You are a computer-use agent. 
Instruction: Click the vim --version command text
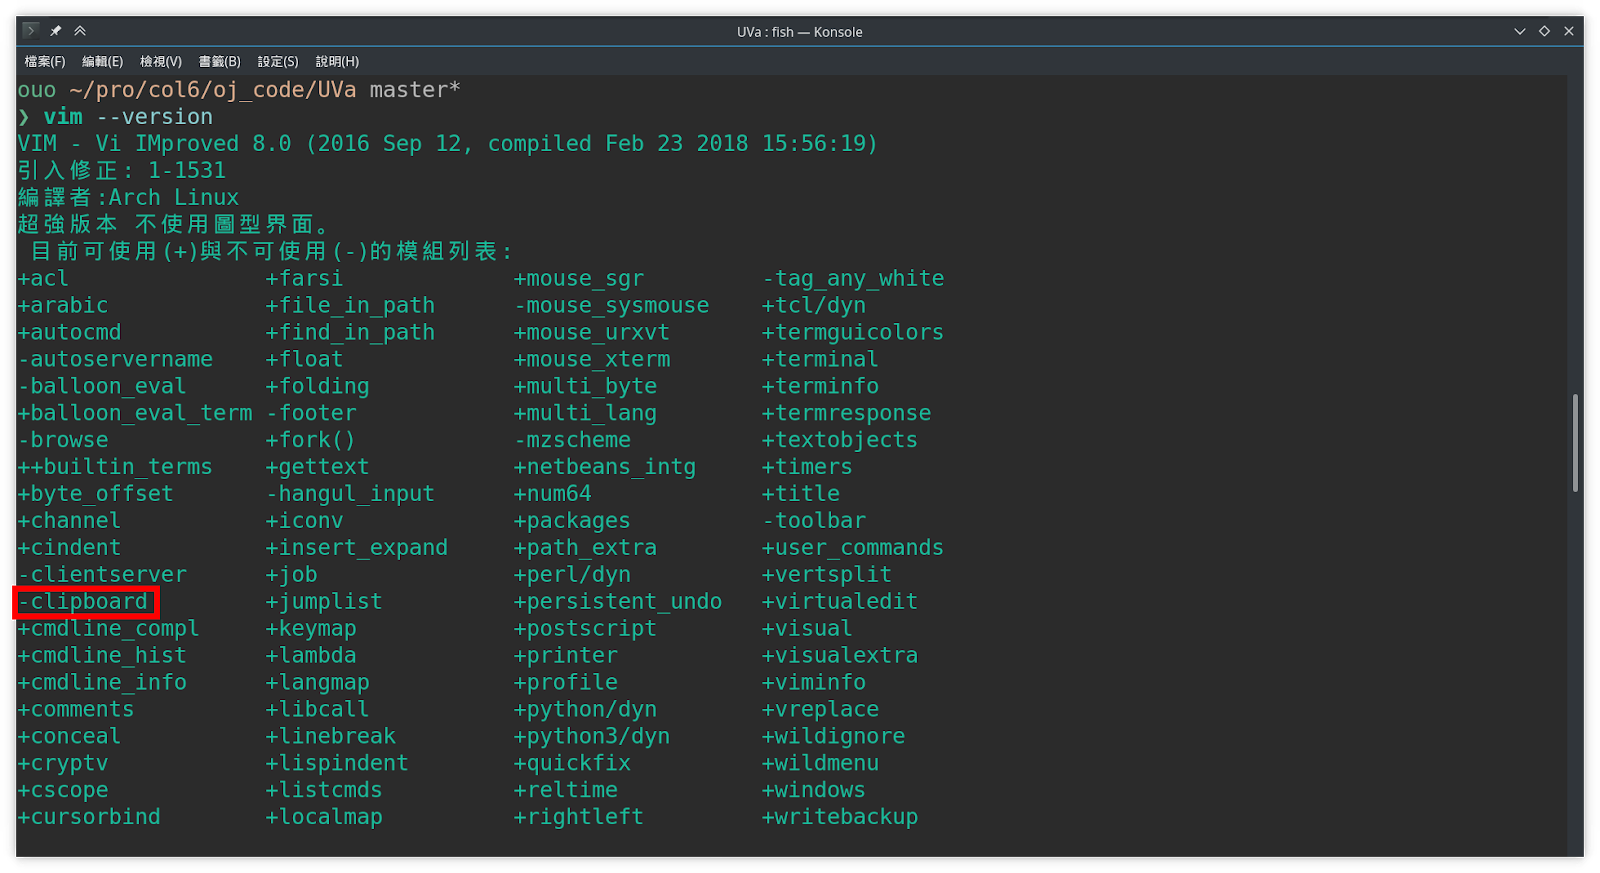(x=128, y=117)
